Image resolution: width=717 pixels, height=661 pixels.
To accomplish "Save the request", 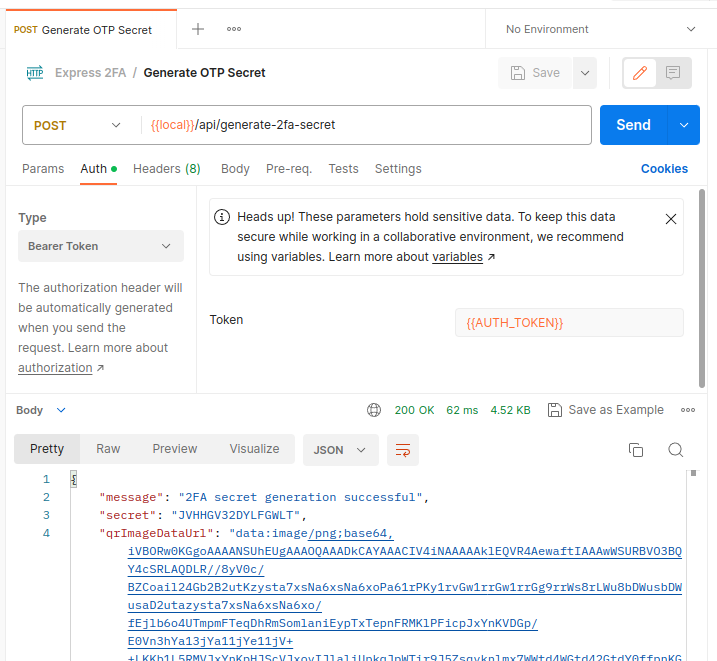I will click(535, 73).
